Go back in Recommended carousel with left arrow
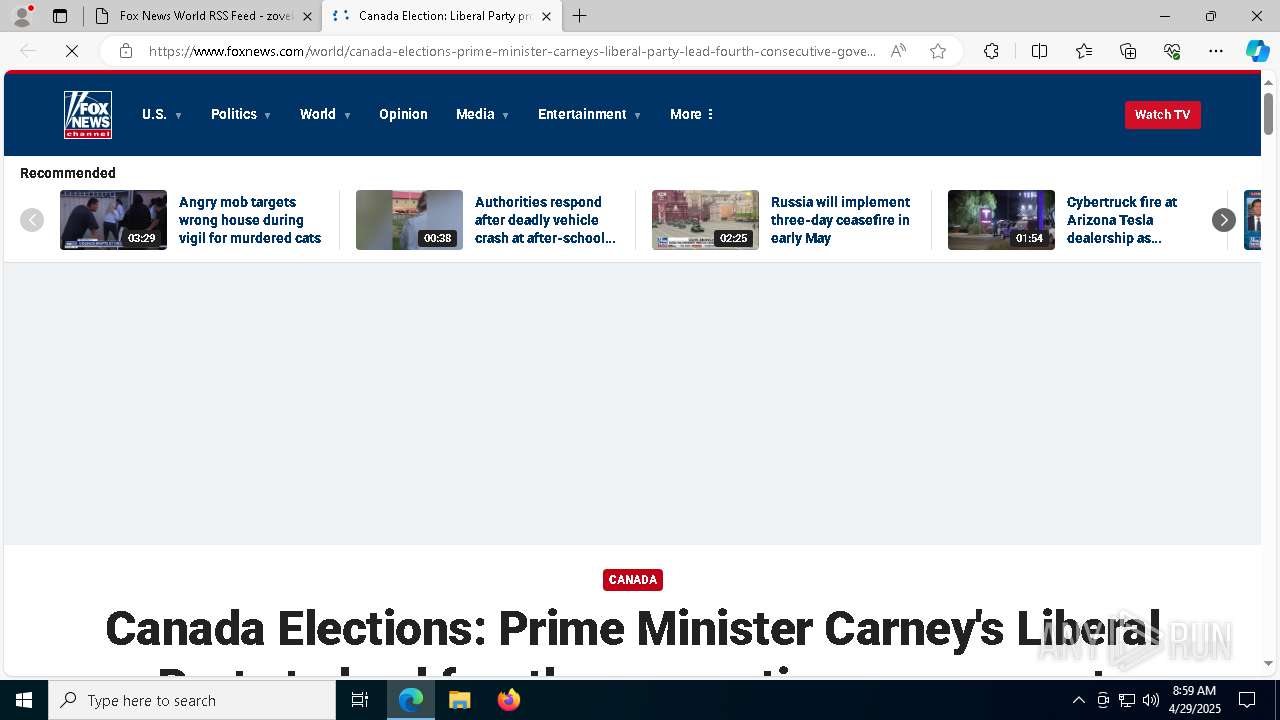This screenshot has width=1280, height=720. tap(32, 220)
